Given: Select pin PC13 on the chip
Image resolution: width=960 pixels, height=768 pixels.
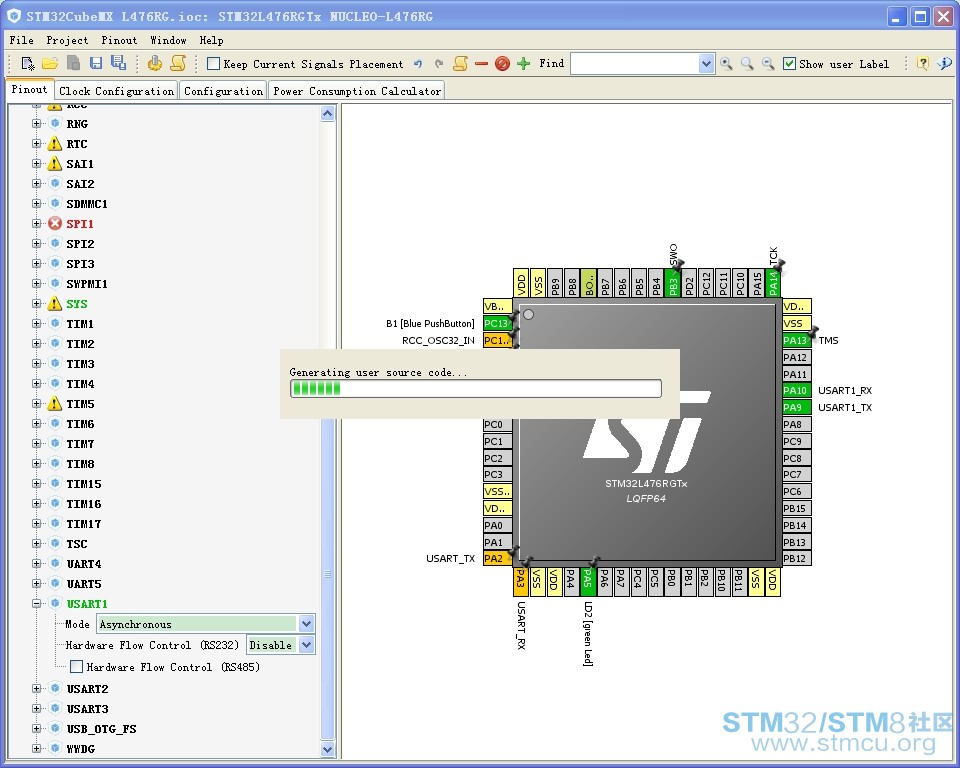Looking at the screenshot, I should (x=497, y=323).
